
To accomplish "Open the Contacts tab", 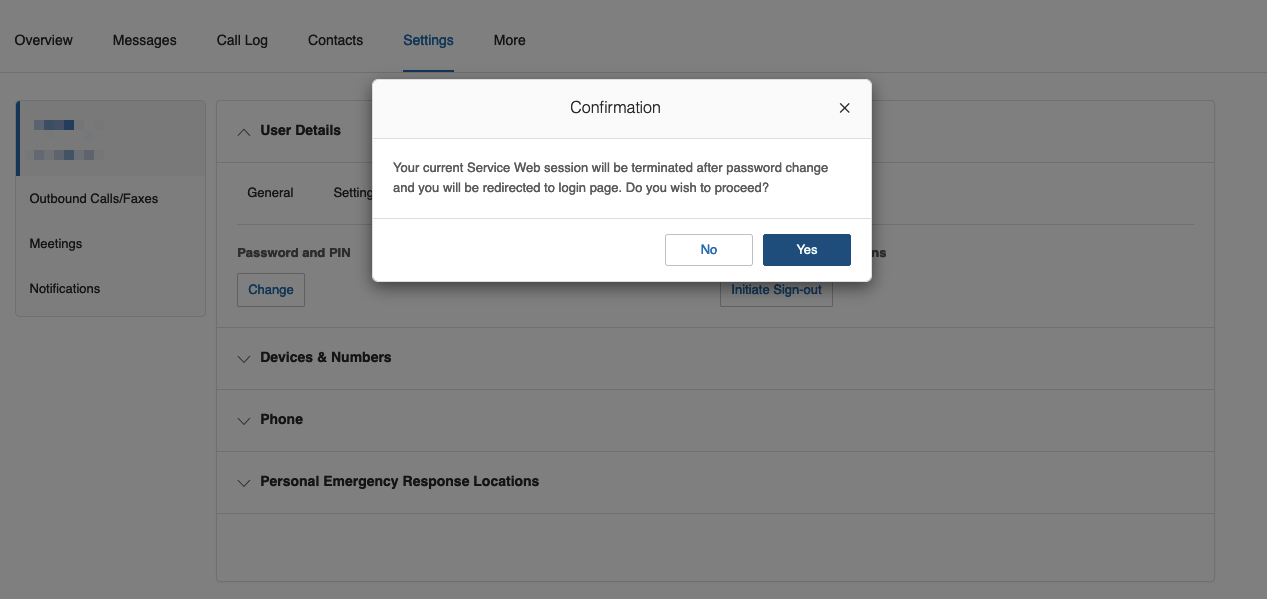I will 335,41.
